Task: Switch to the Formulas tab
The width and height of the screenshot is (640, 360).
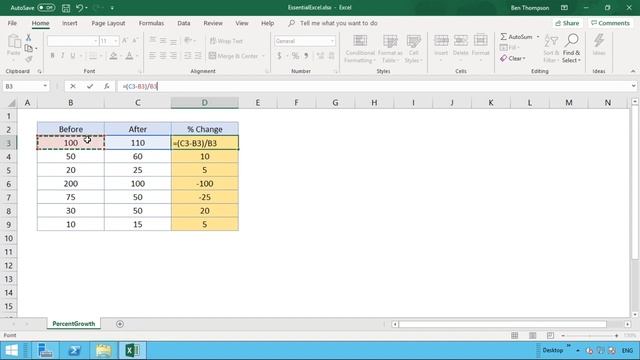Action: pyautogui.click(x=151, y=23)
